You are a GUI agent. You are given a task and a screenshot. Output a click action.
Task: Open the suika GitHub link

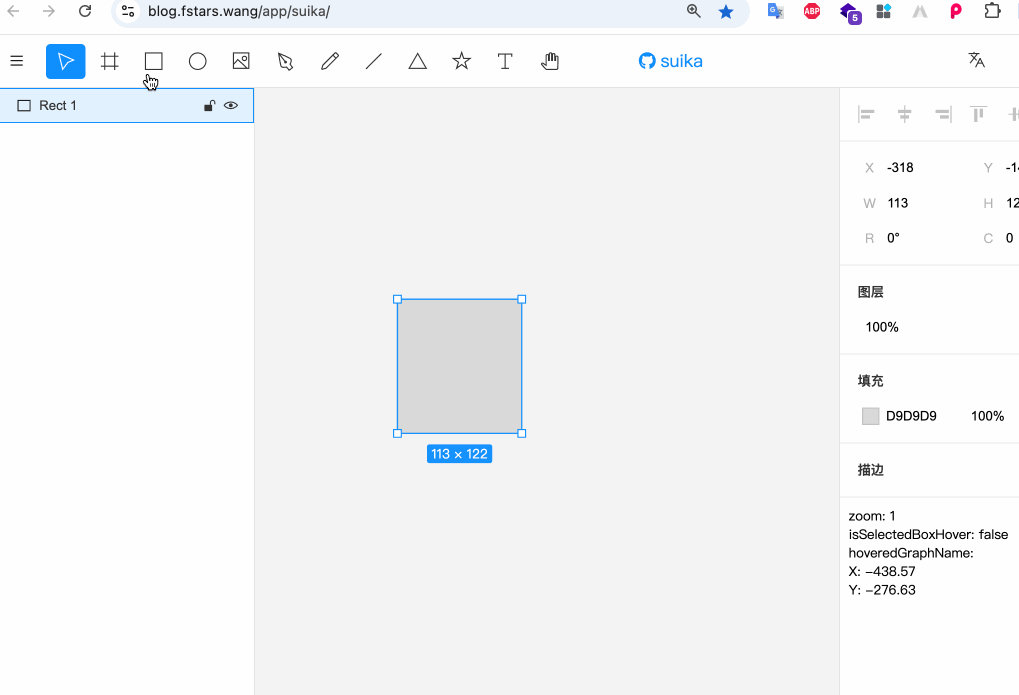(670, 61)
